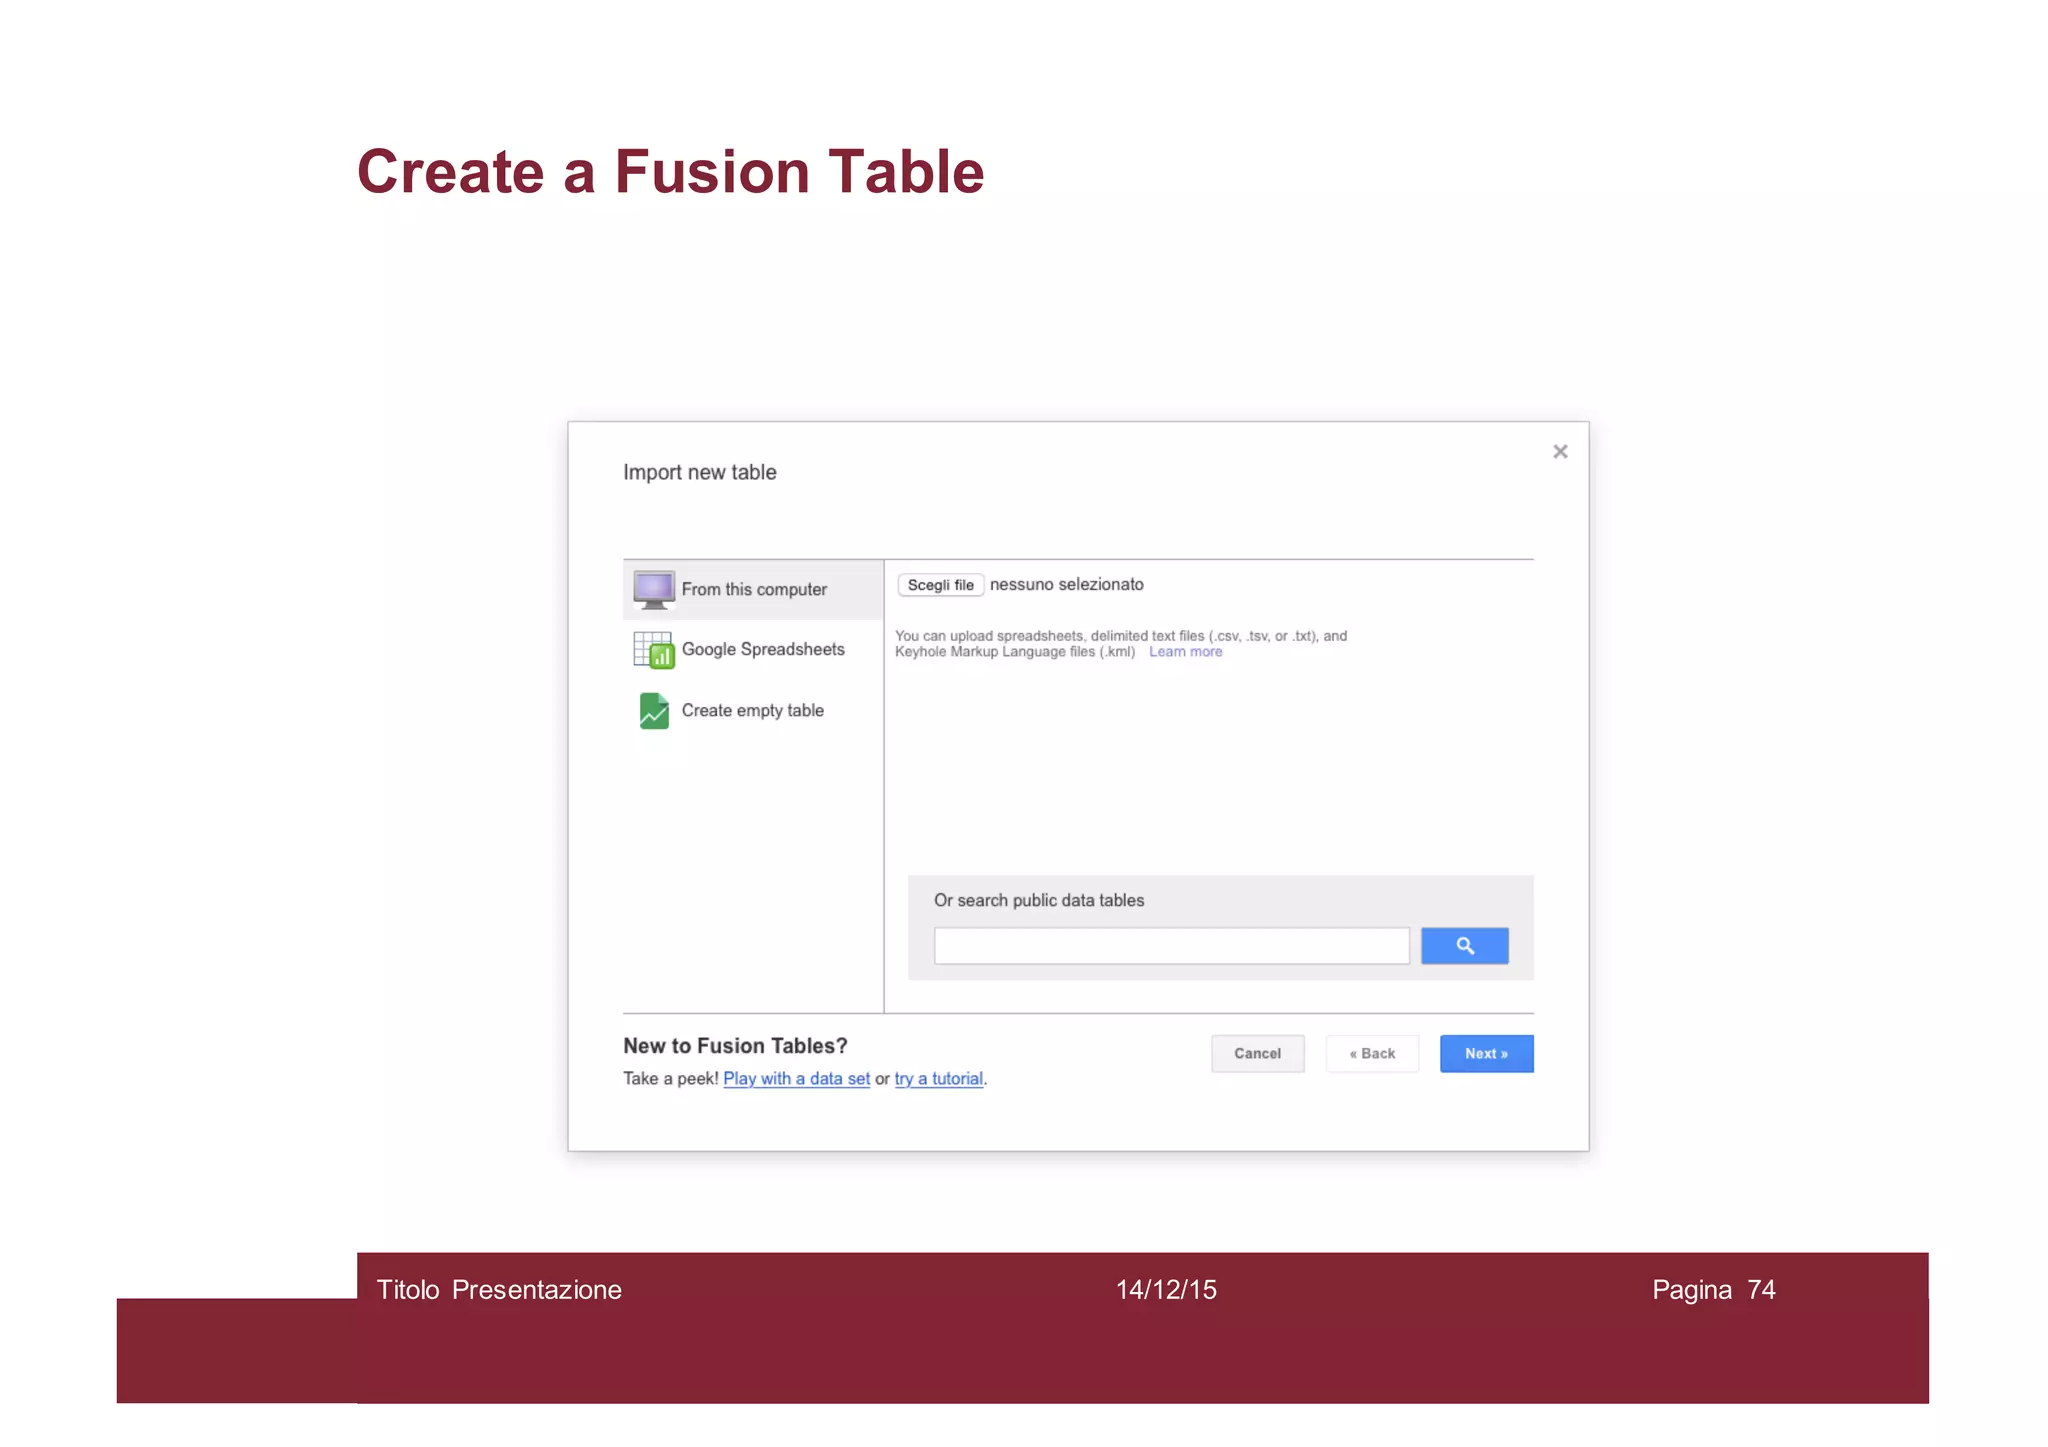
Task: Click the Titolo Presentazione footer text
Action: click(499, 1290)
